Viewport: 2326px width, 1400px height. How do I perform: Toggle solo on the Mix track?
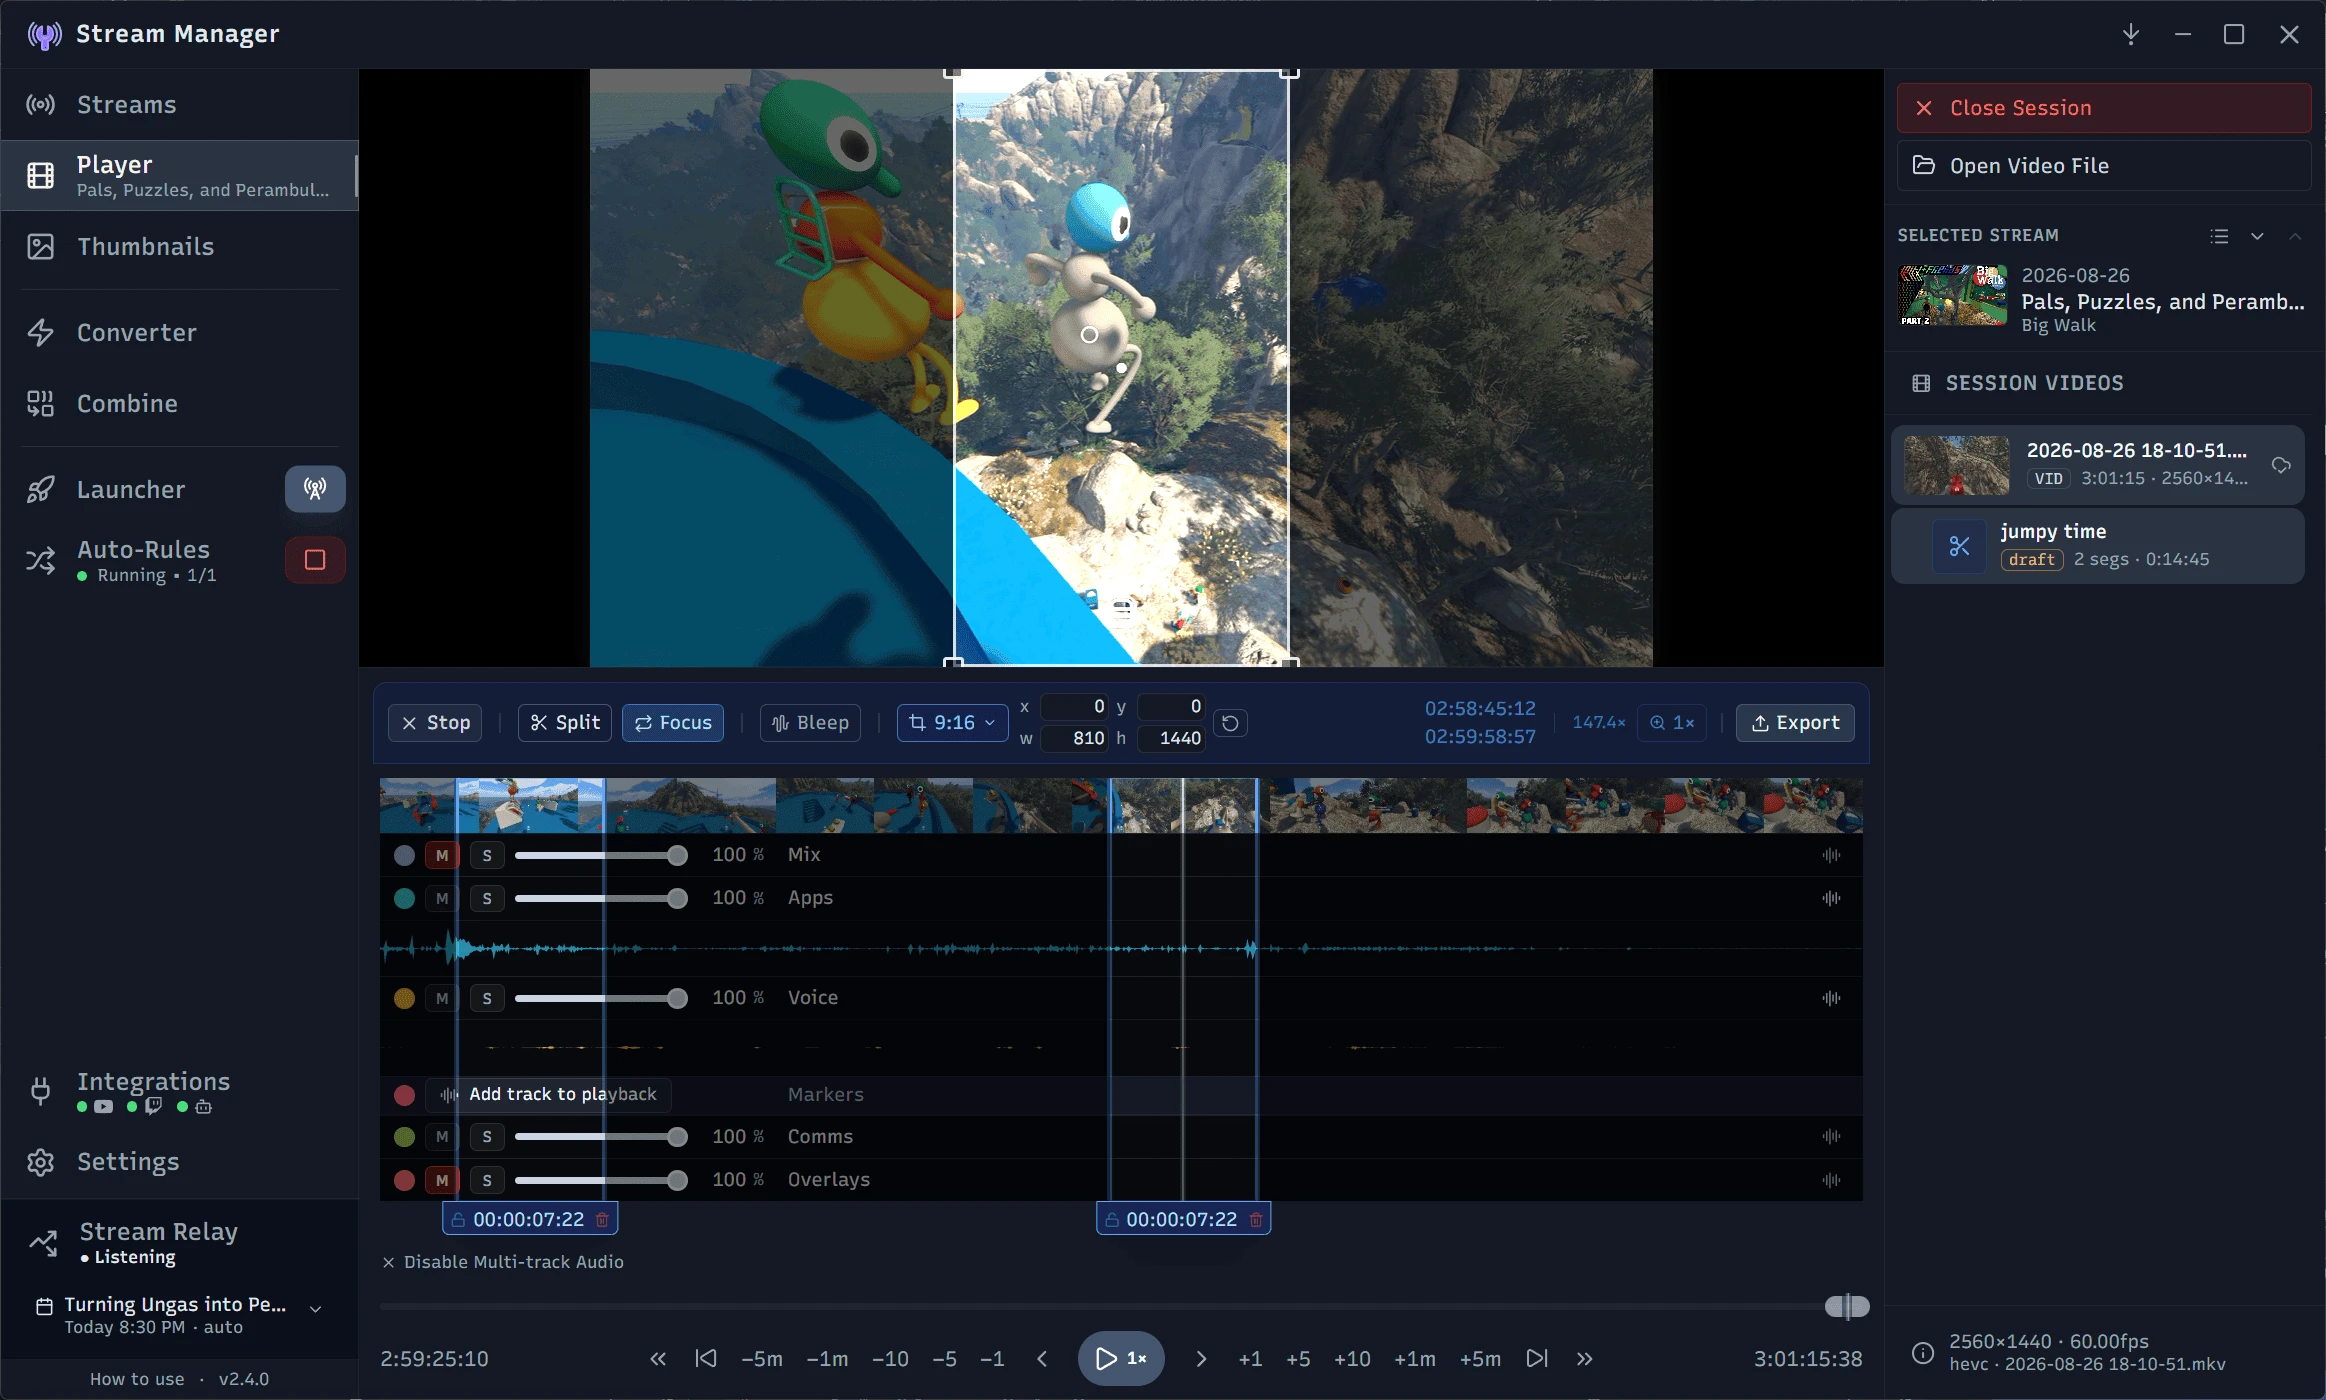487,855
